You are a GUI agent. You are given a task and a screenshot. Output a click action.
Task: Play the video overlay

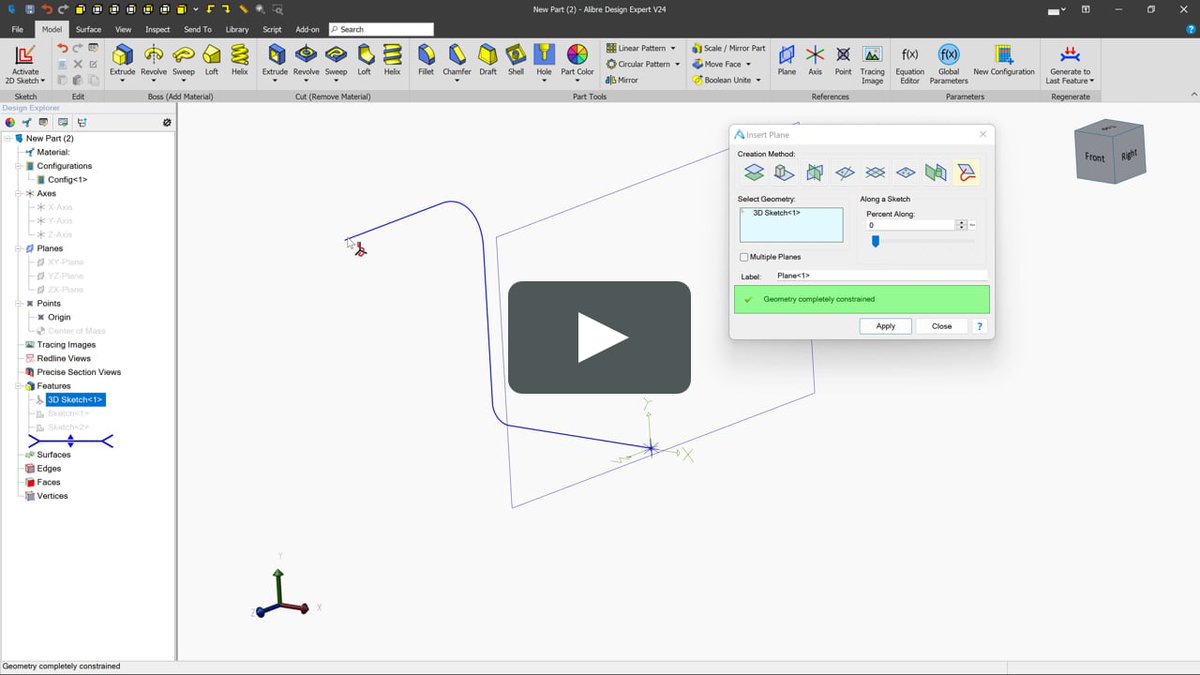click(599, 337)
